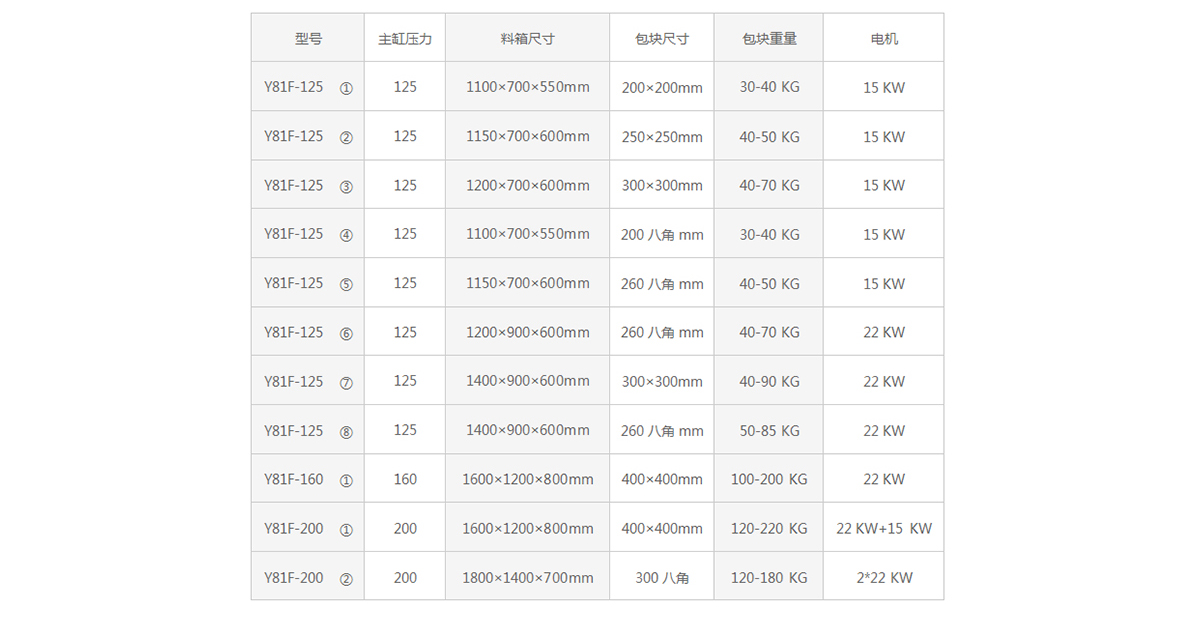Select the 包块尺寸 header cell

click(x=662, y=39)
